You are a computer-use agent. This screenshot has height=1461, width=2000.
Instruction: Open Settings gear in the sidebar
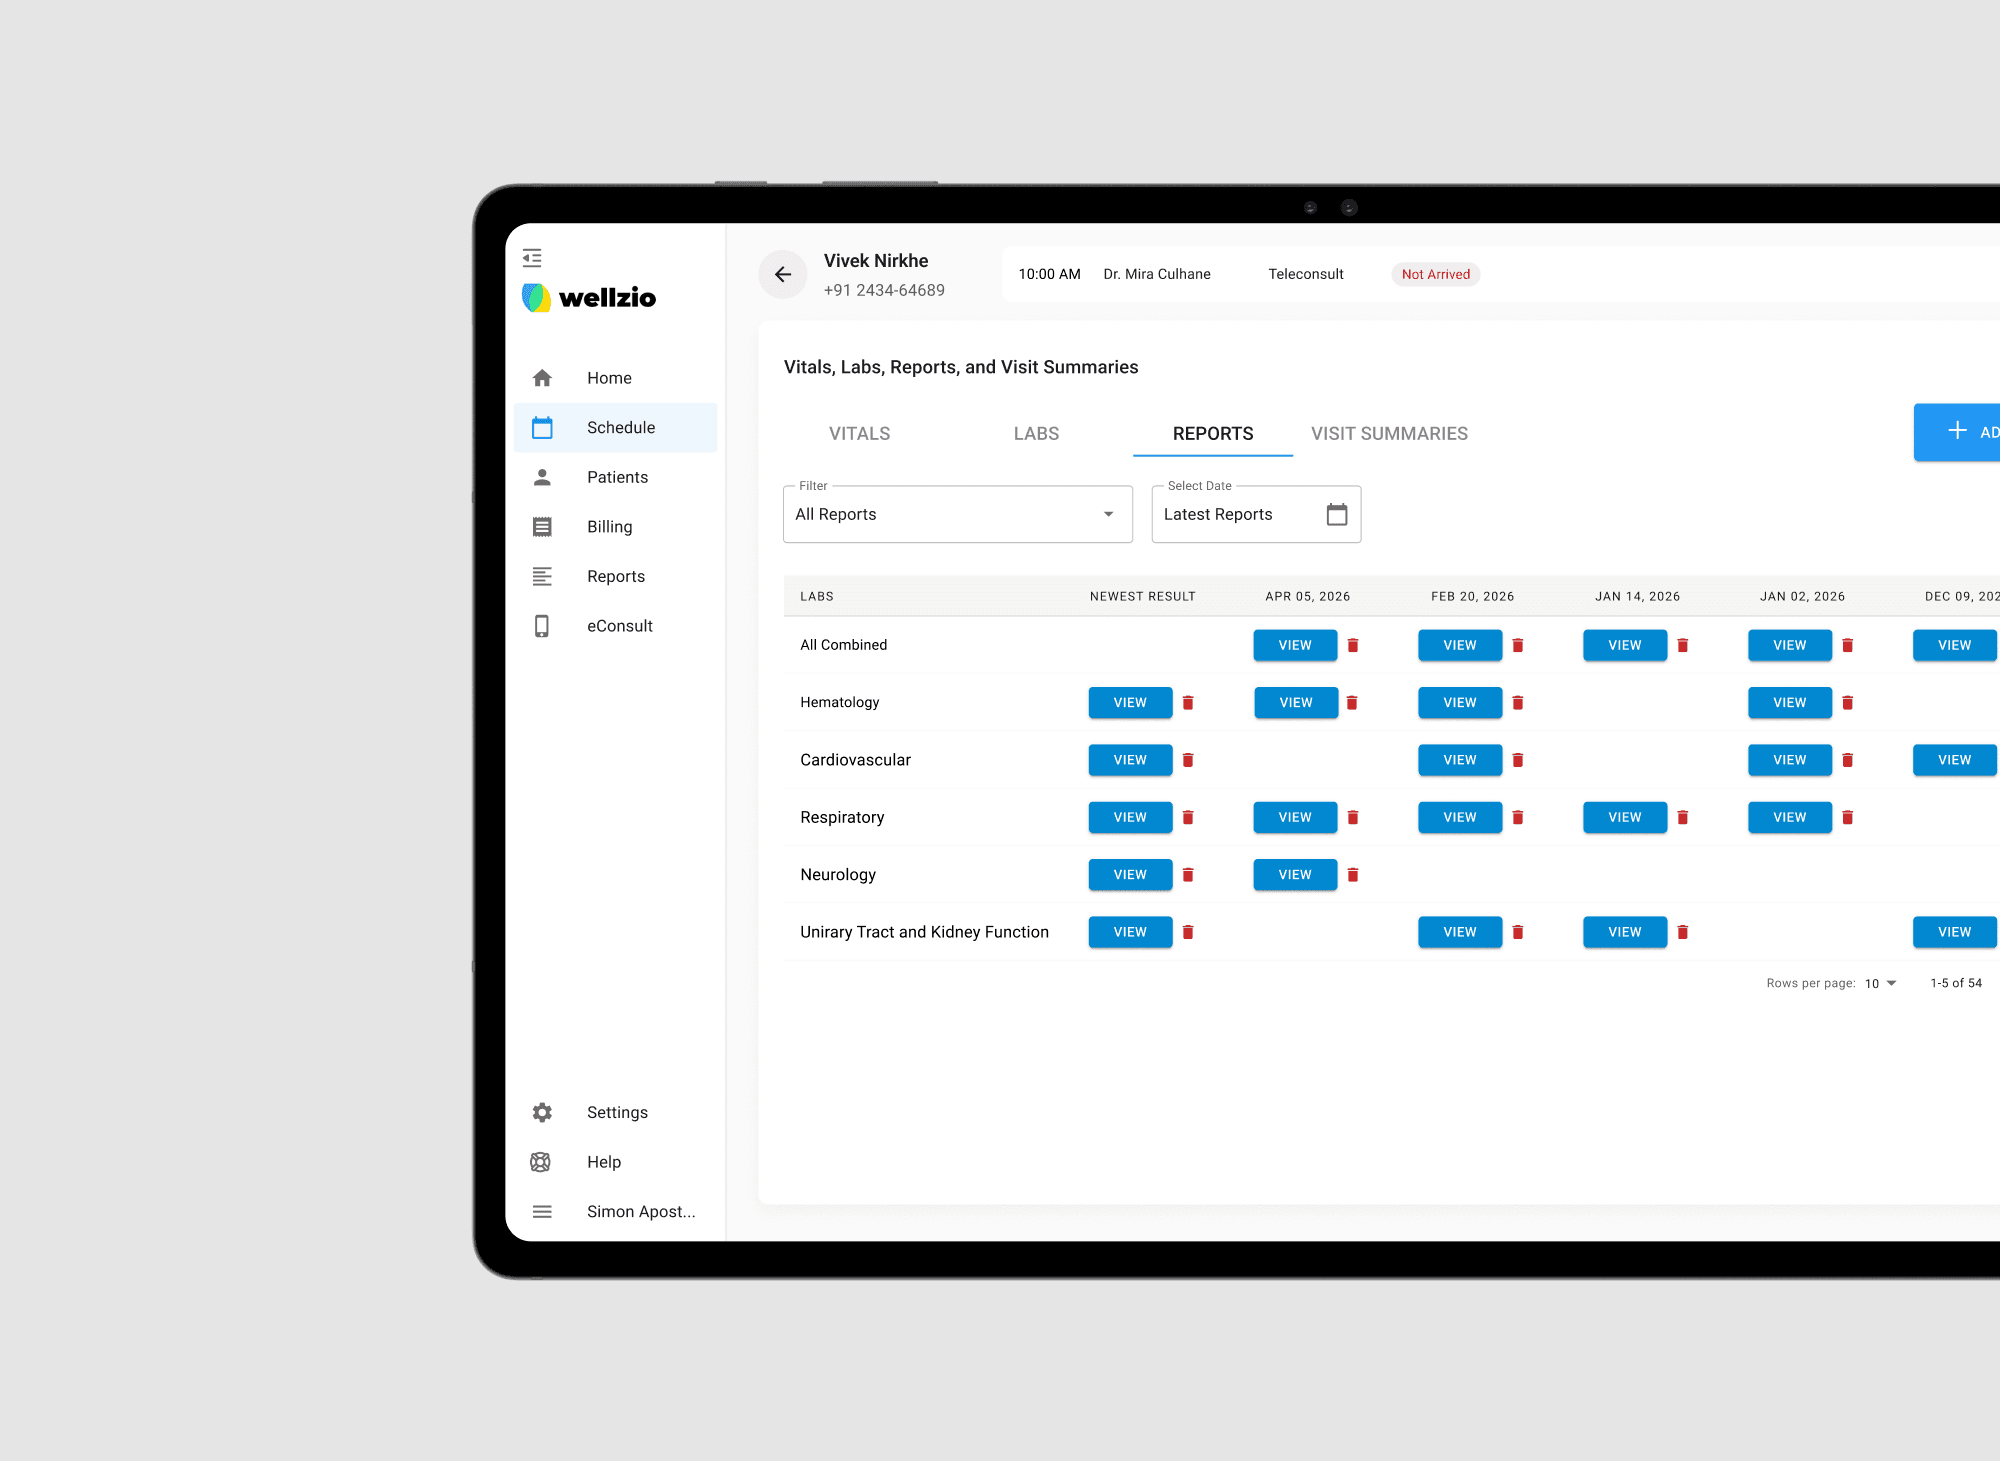[542, 1112]
